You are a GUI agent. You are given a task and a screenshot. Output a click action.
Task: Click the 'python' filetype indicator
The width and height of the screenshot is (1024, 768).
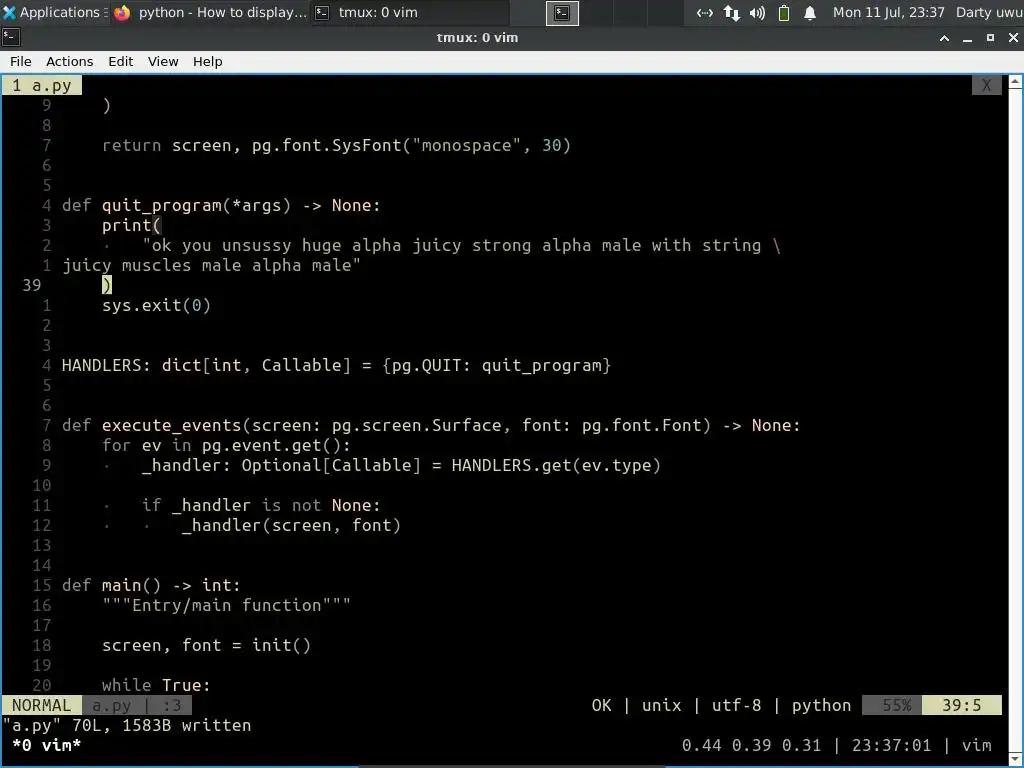pyautogui.click(x=821, y=705)
